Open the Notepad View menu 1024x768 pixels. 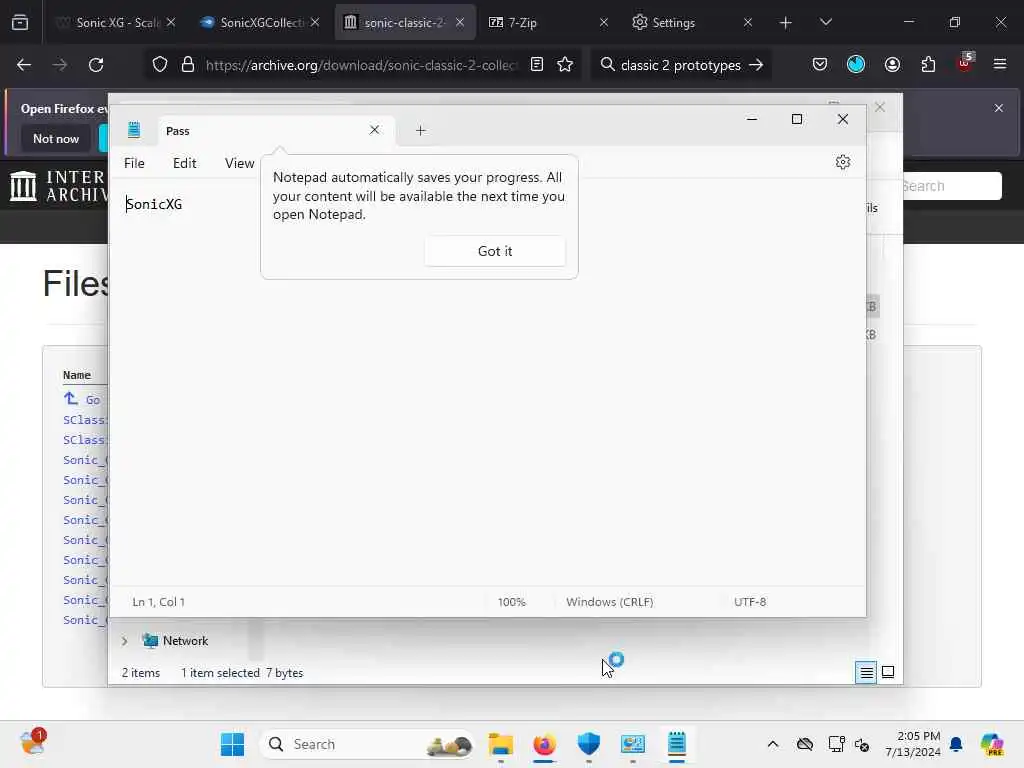click(239, 163)
